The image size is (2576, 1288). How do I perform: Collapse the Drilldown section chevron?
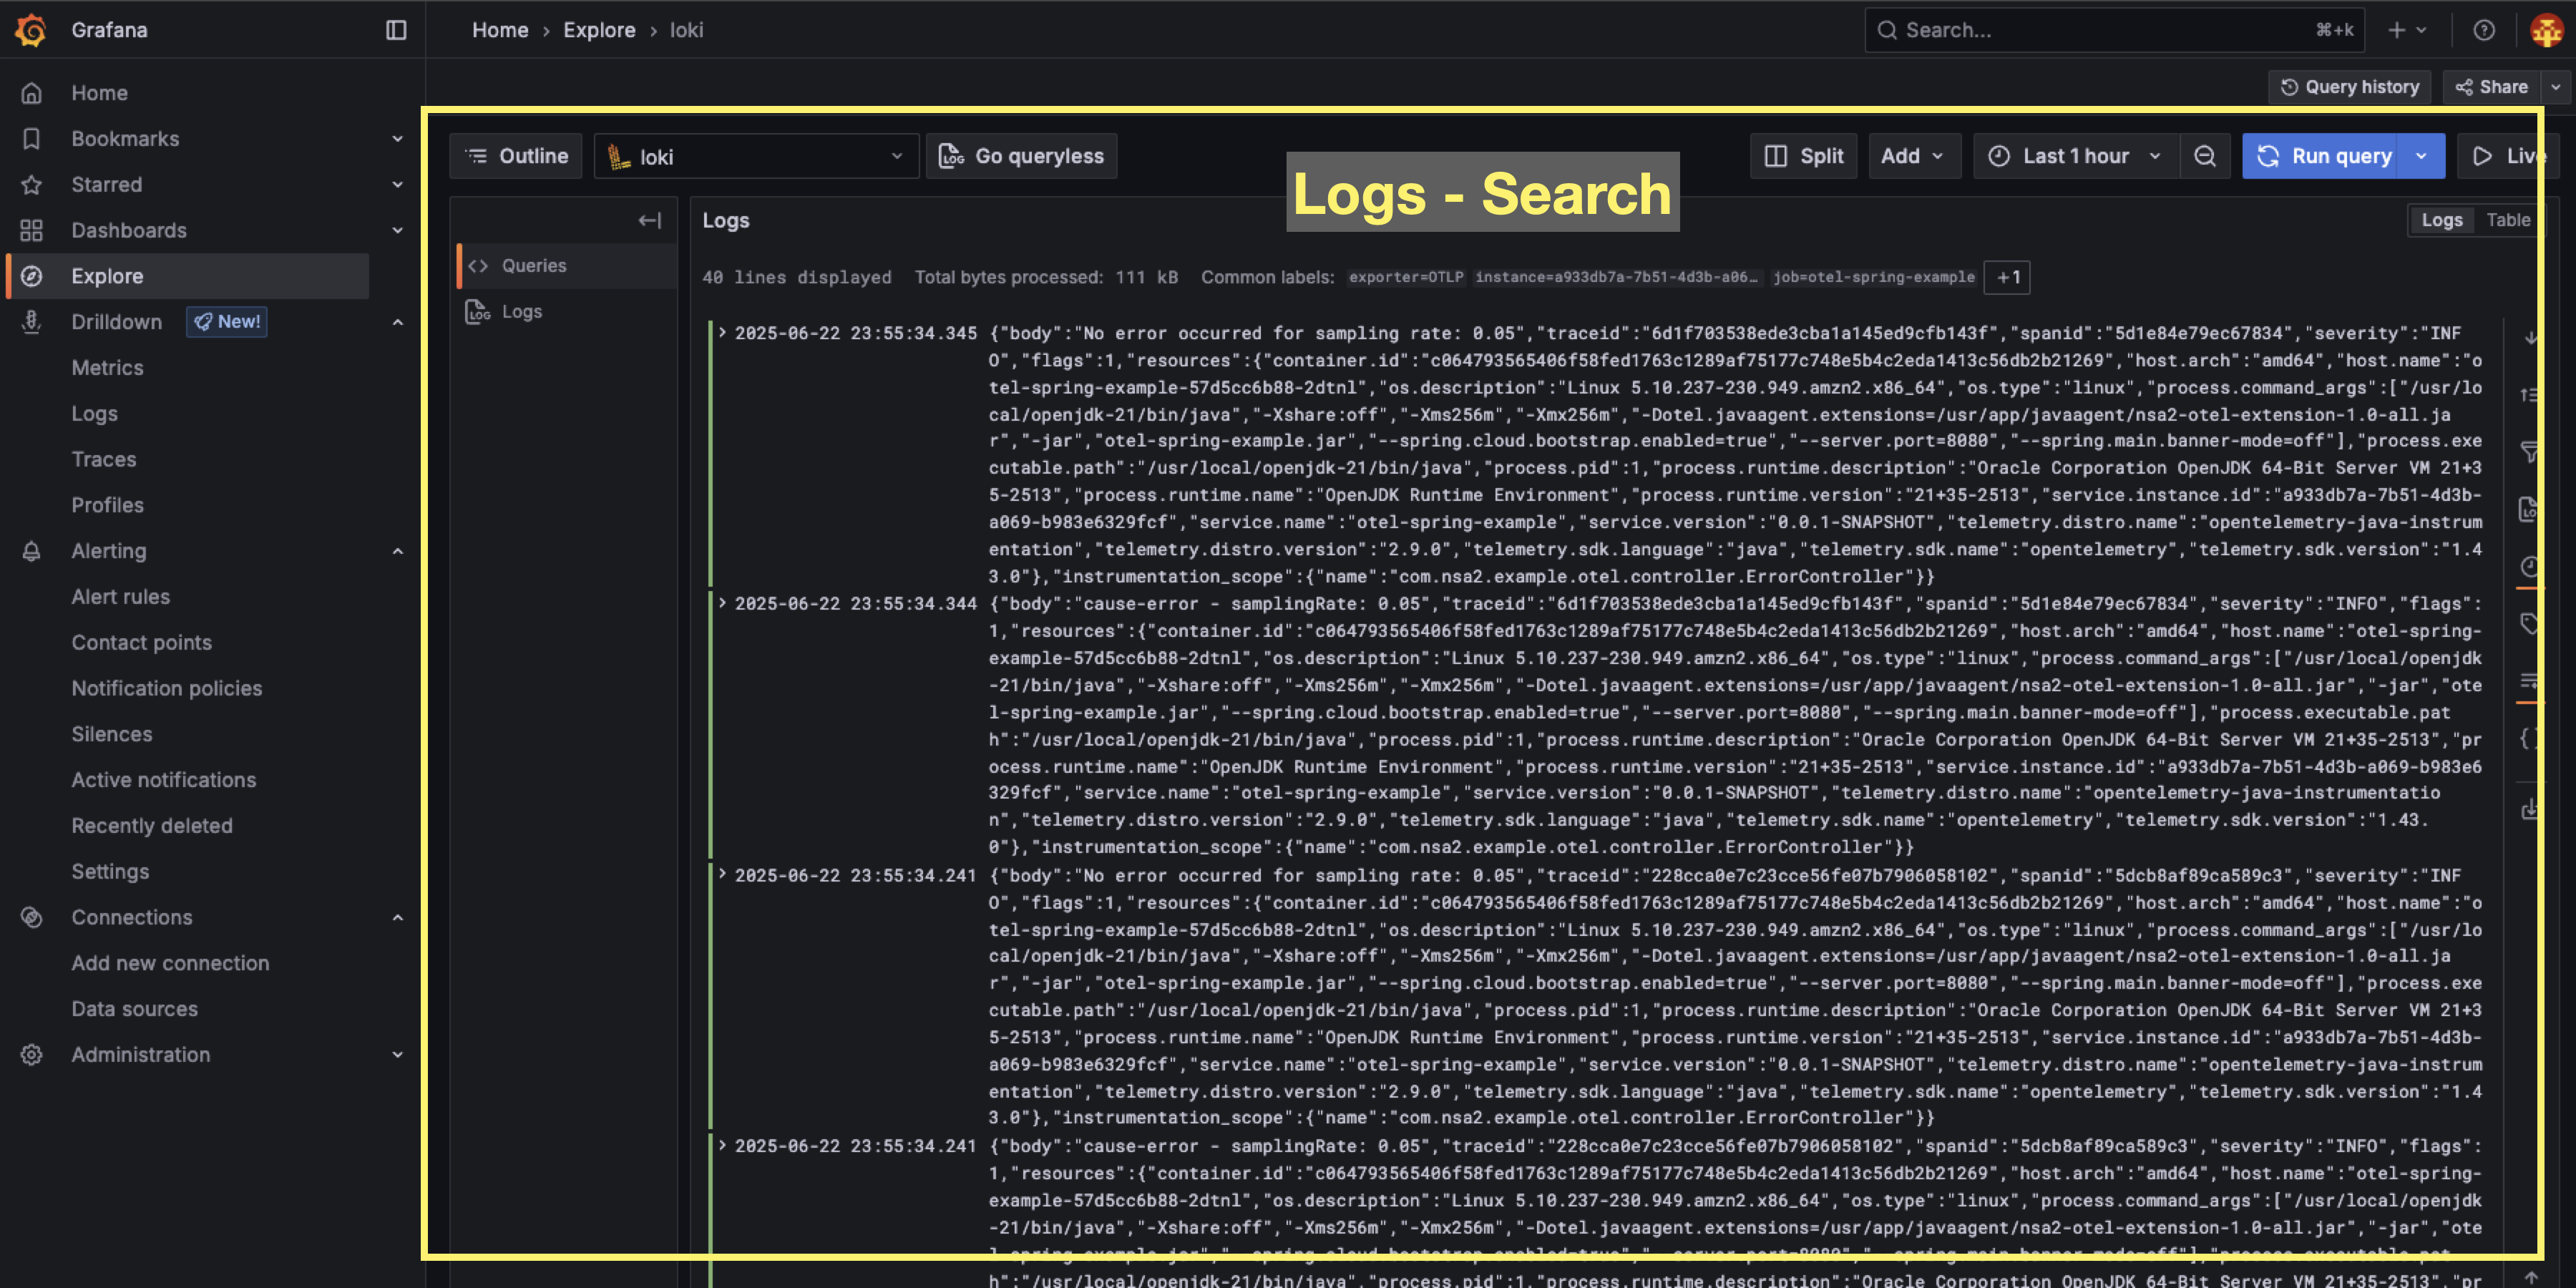(x=397, y=322)
